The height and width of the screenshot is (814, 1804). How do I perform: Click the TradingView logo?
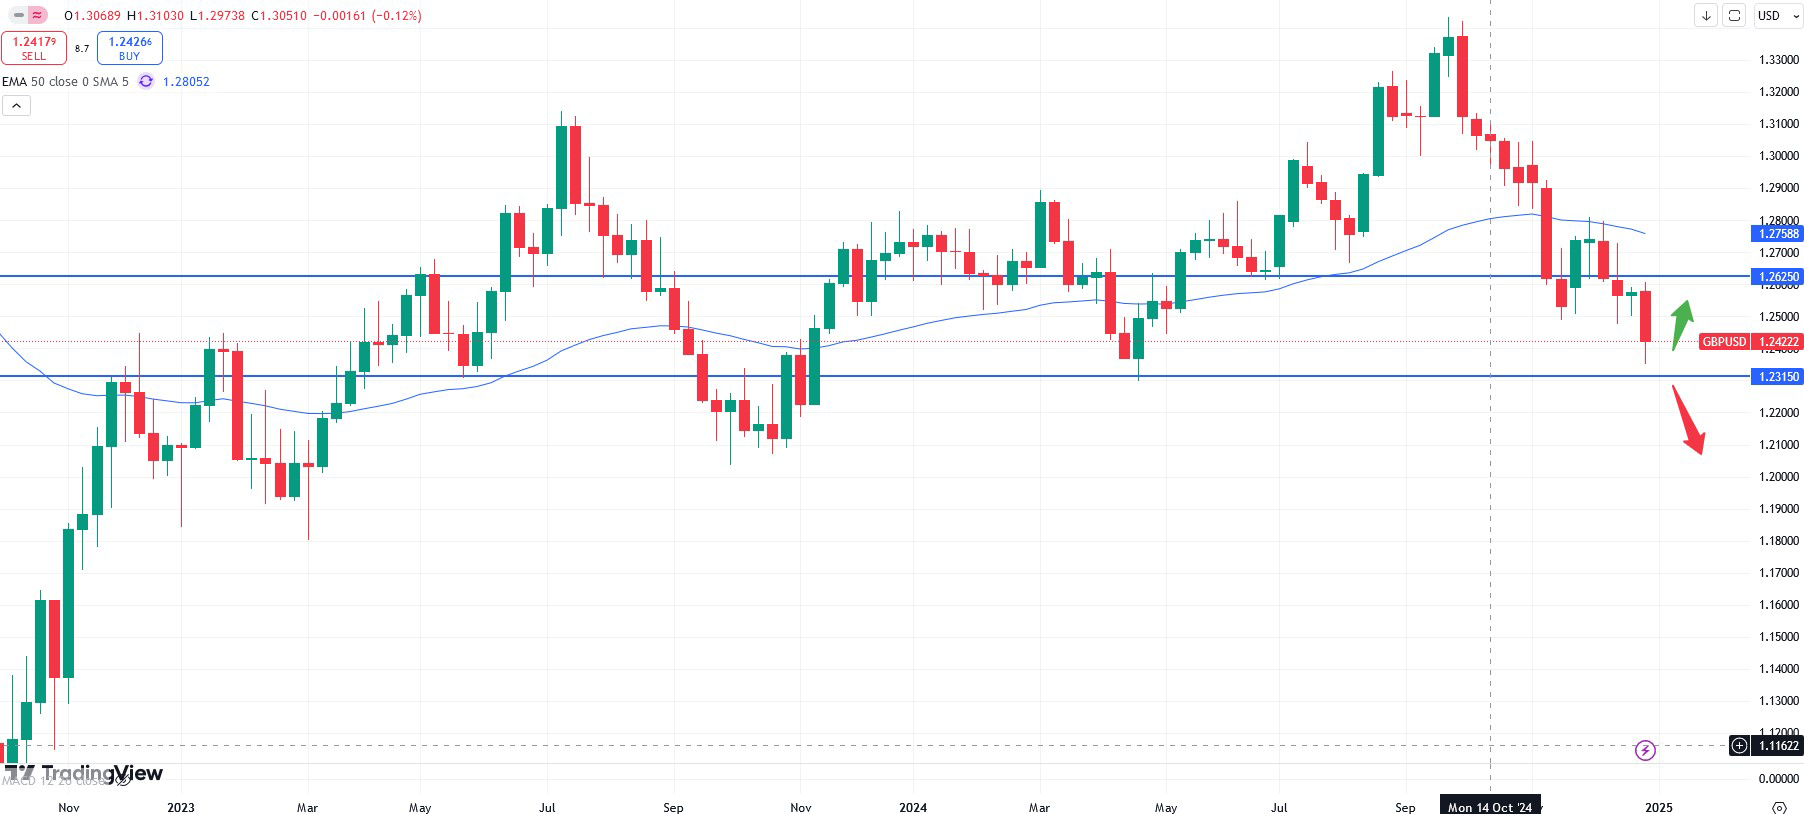click(84, 773)
